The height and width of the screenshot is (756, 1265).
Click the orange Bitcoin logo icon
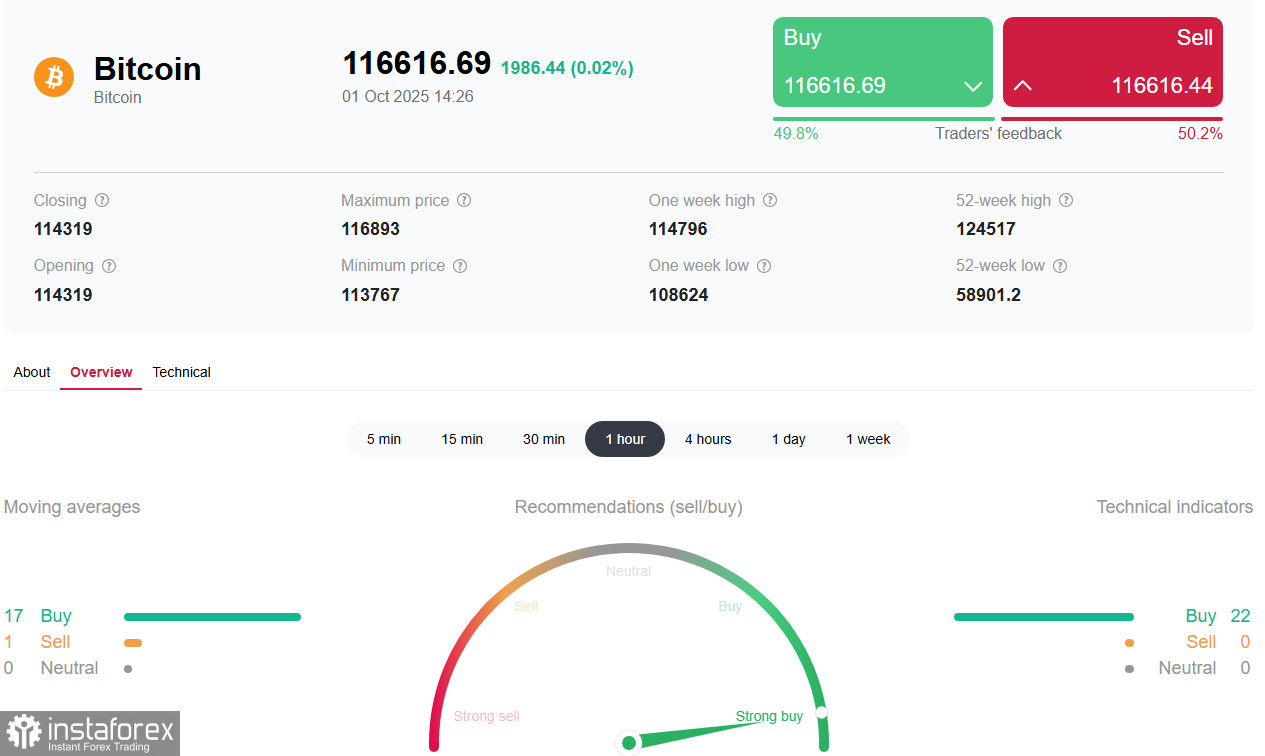pyautogui.click(x=54, y=77)
